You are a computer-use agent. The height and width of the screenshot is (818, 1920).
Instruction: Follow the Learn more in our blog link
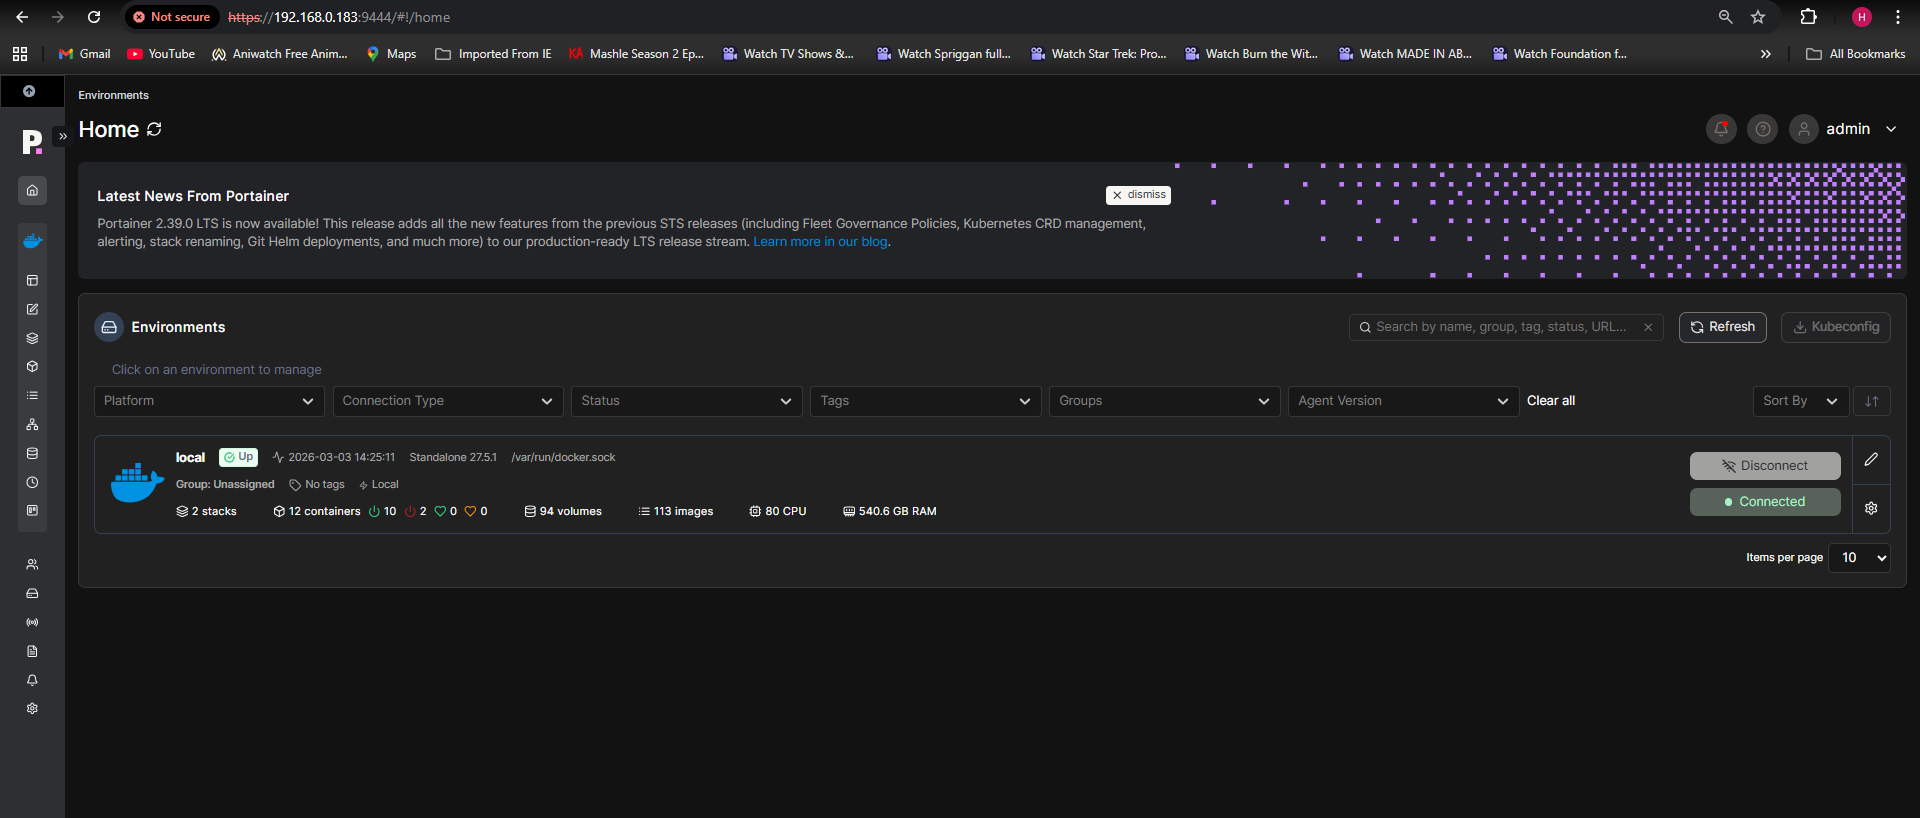click(820, 242)
